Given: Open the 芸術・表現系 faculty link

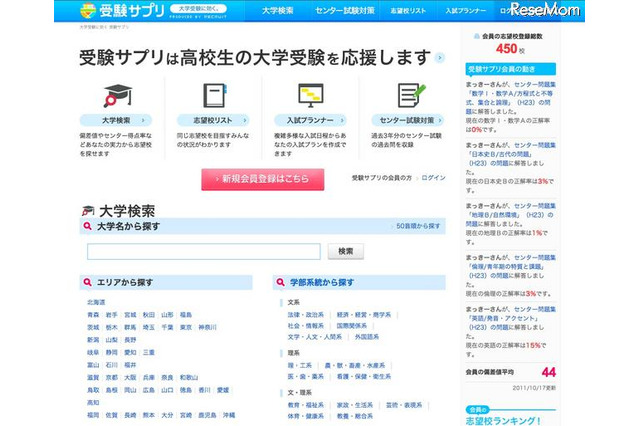Looking at the screenshot, I should (x=404, y=405).
